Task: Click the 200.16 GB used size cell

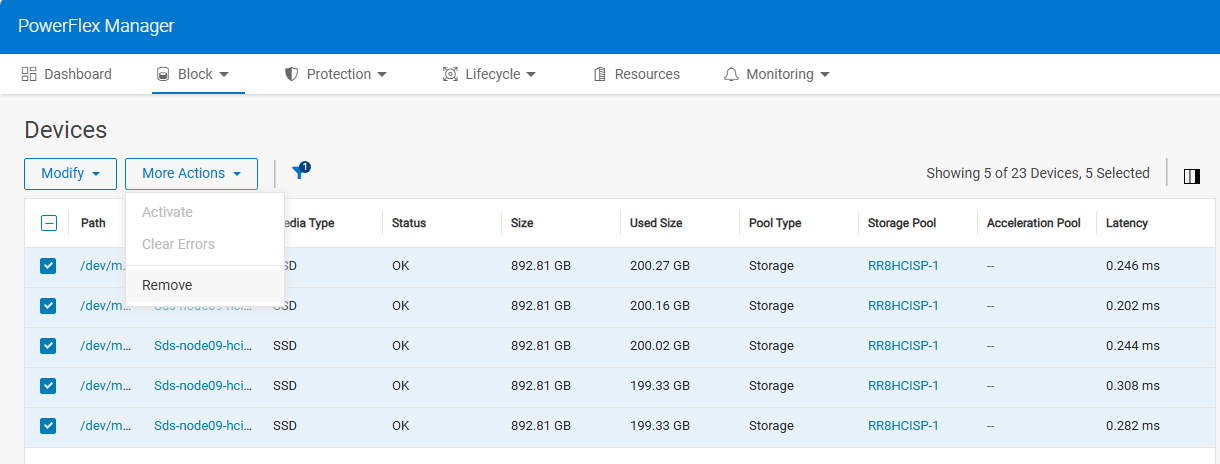Action: 660,306
